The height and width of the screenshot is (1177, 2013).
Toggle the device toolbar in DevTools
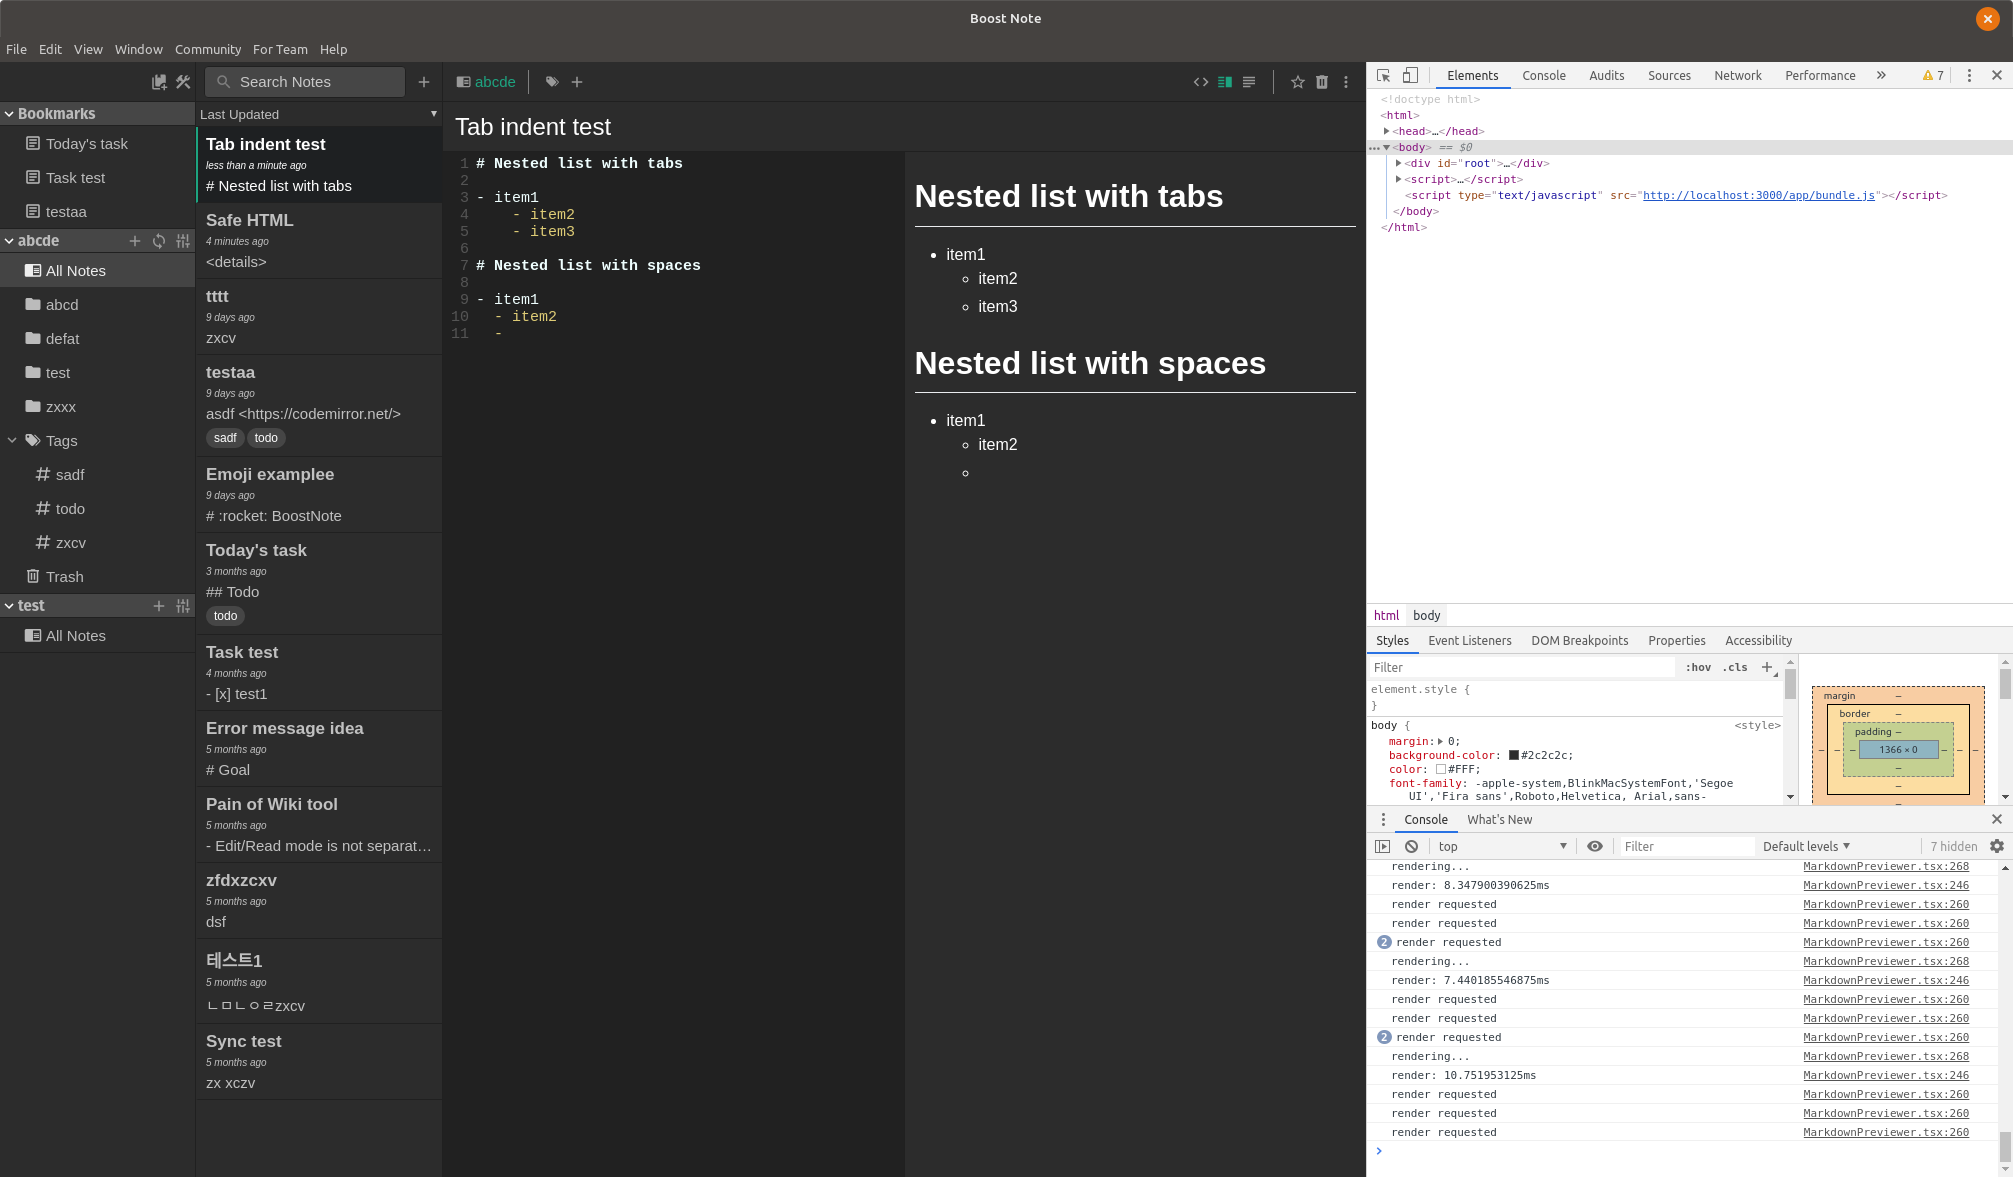pos(1410,76)
